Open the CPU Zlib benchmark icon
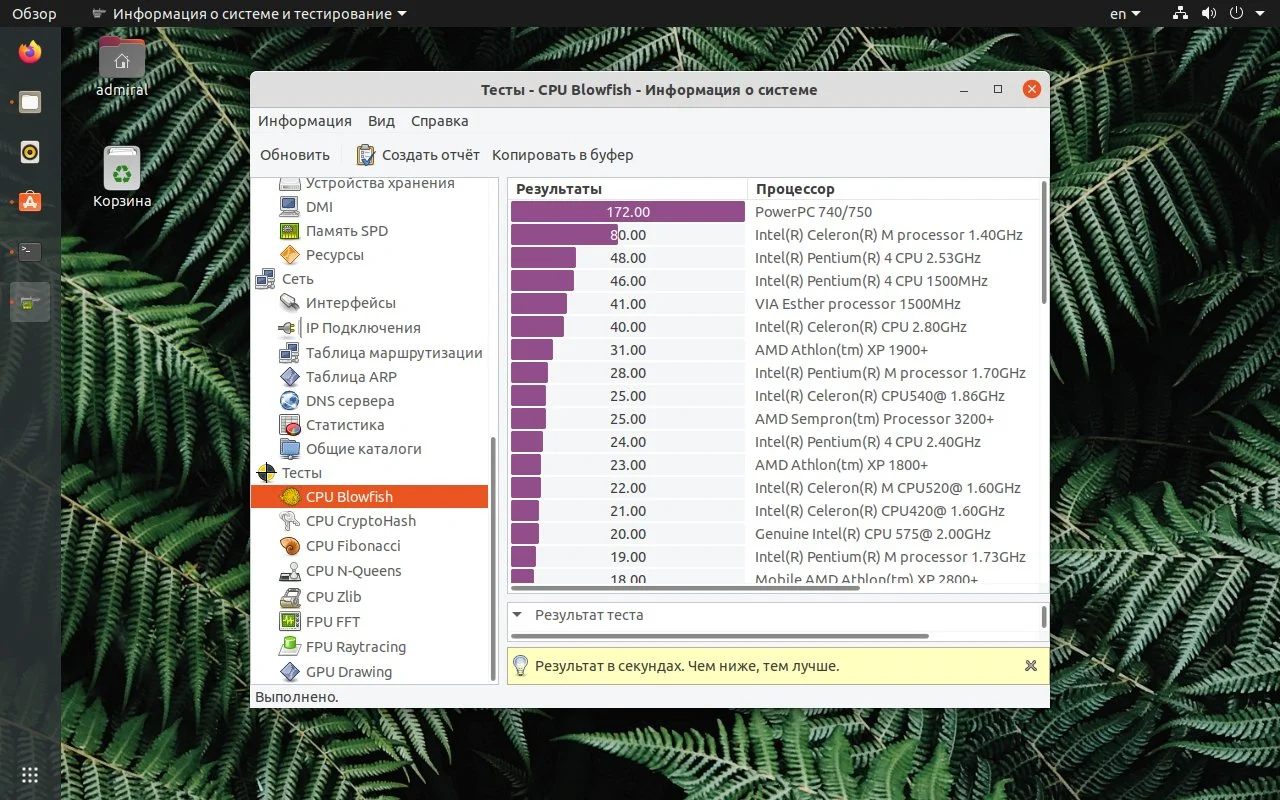The width and height of the screenshot is (1280, 800). (x=290, y=597)
